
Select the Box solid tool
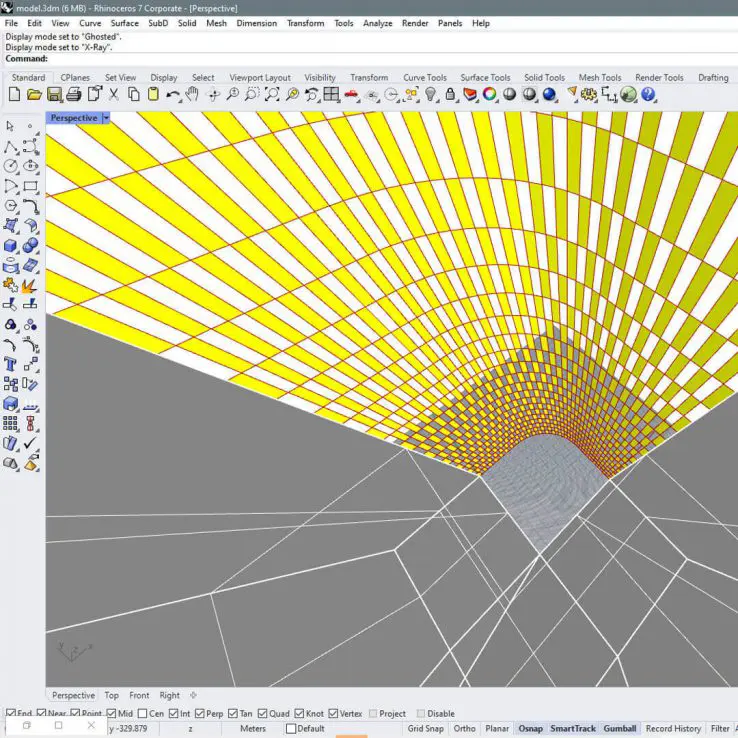coord(11,245)
